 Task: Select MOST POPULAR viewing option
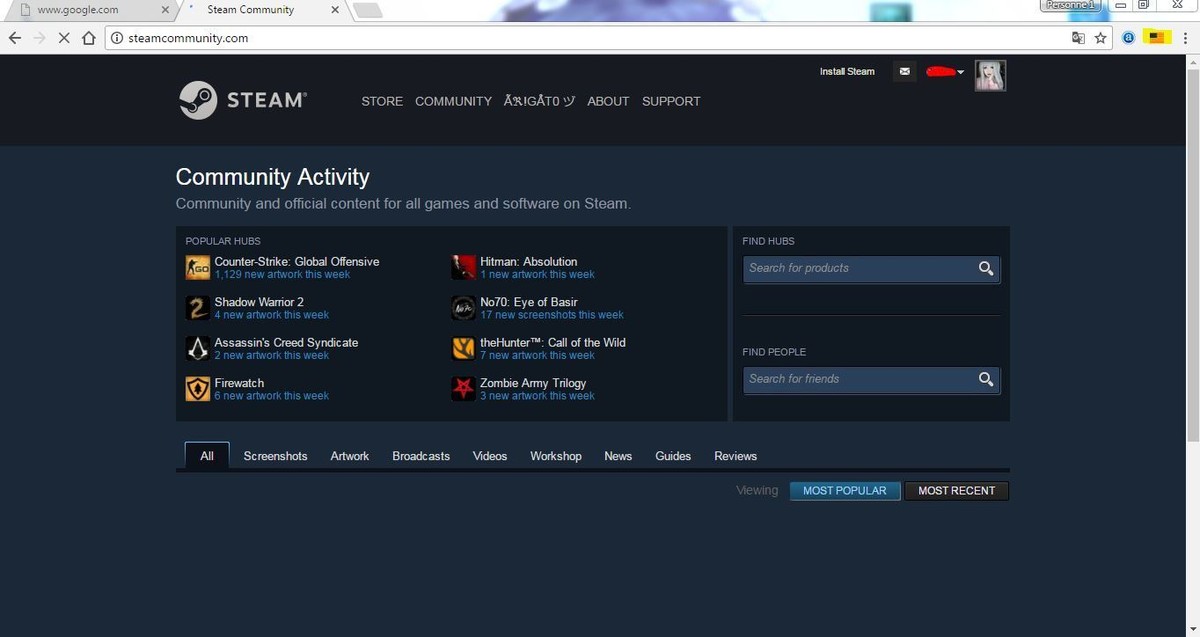pyautogui.click(x=845, y=491)
